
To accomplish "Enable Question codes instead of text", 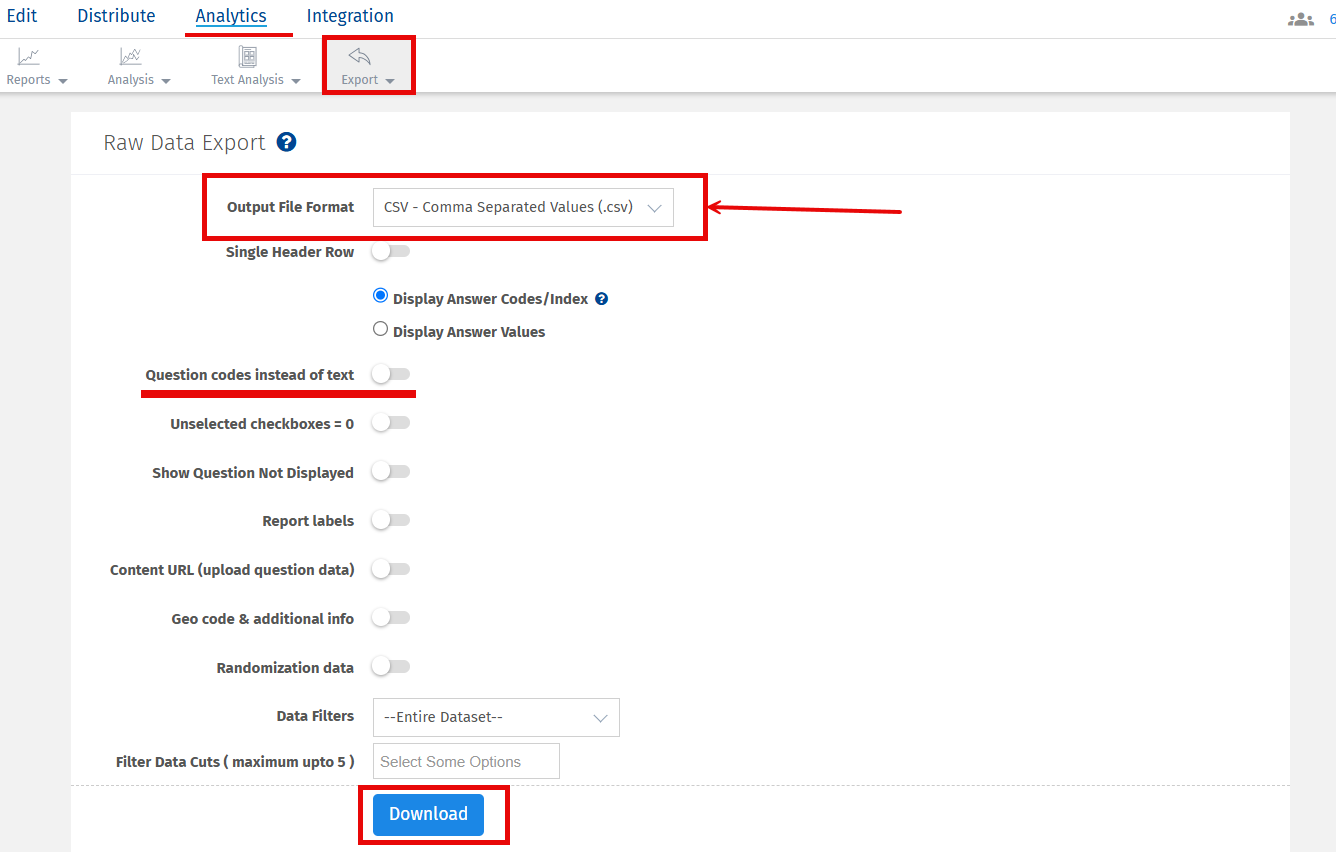I will pos(390,374).
